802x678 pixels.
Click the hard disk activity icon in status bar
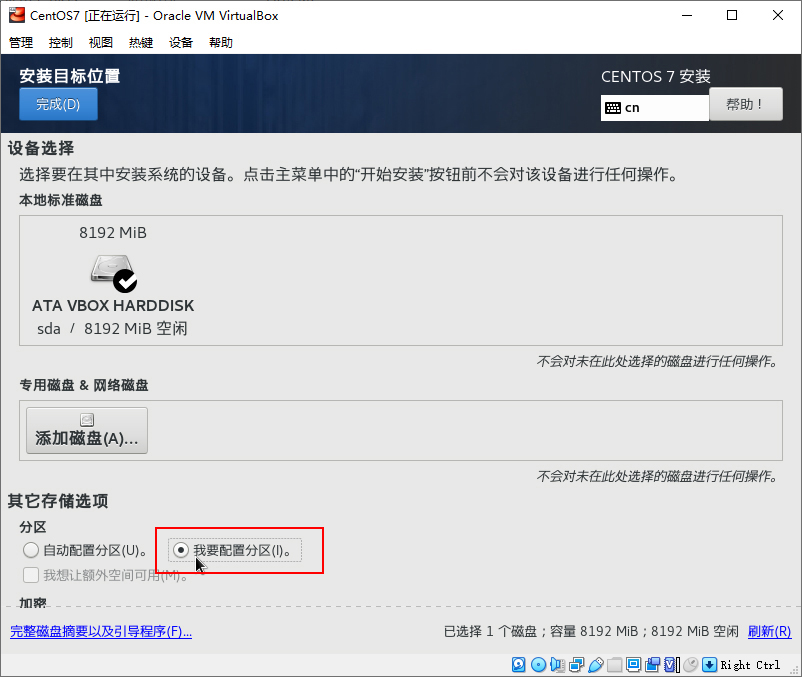click(519, 665)
